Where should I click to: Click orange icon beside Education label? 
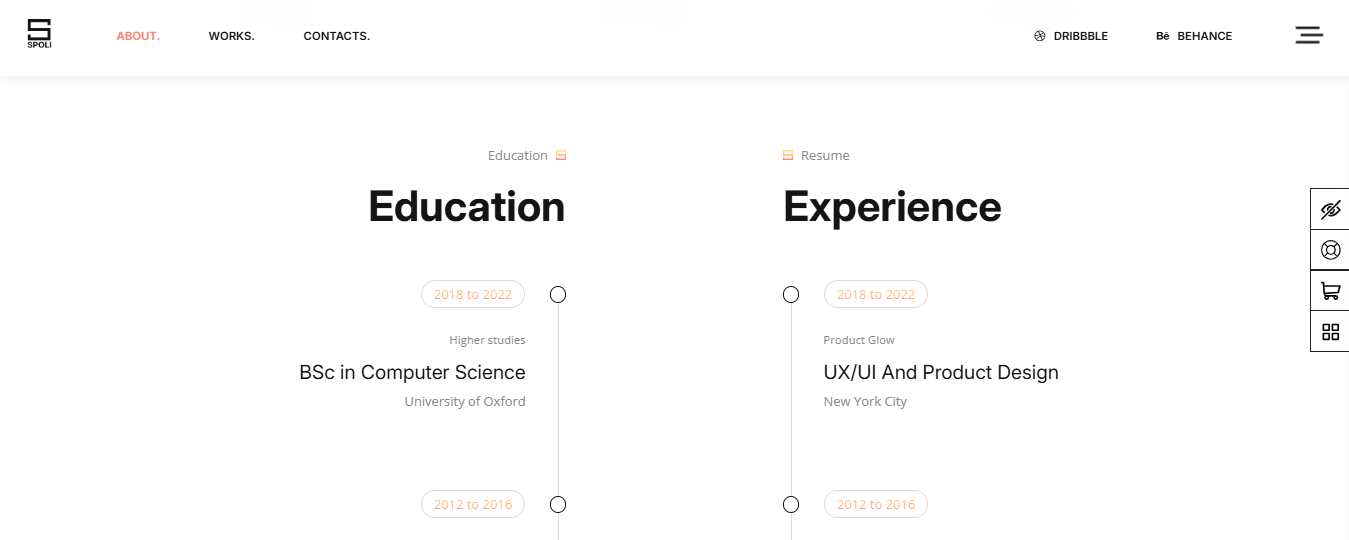[x=561, y=155]
